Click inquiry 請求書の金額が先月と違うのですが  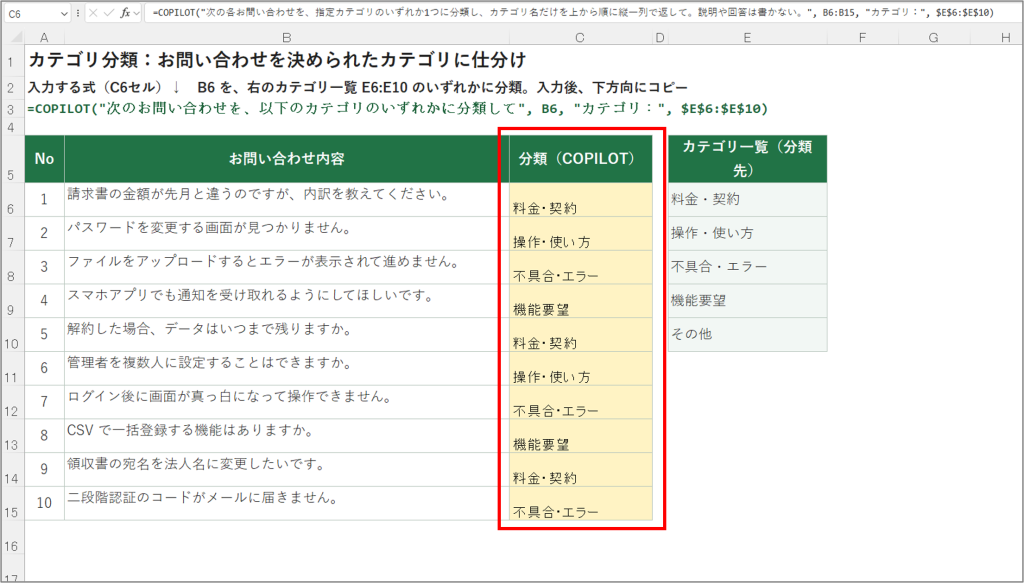tap(287, 199)
